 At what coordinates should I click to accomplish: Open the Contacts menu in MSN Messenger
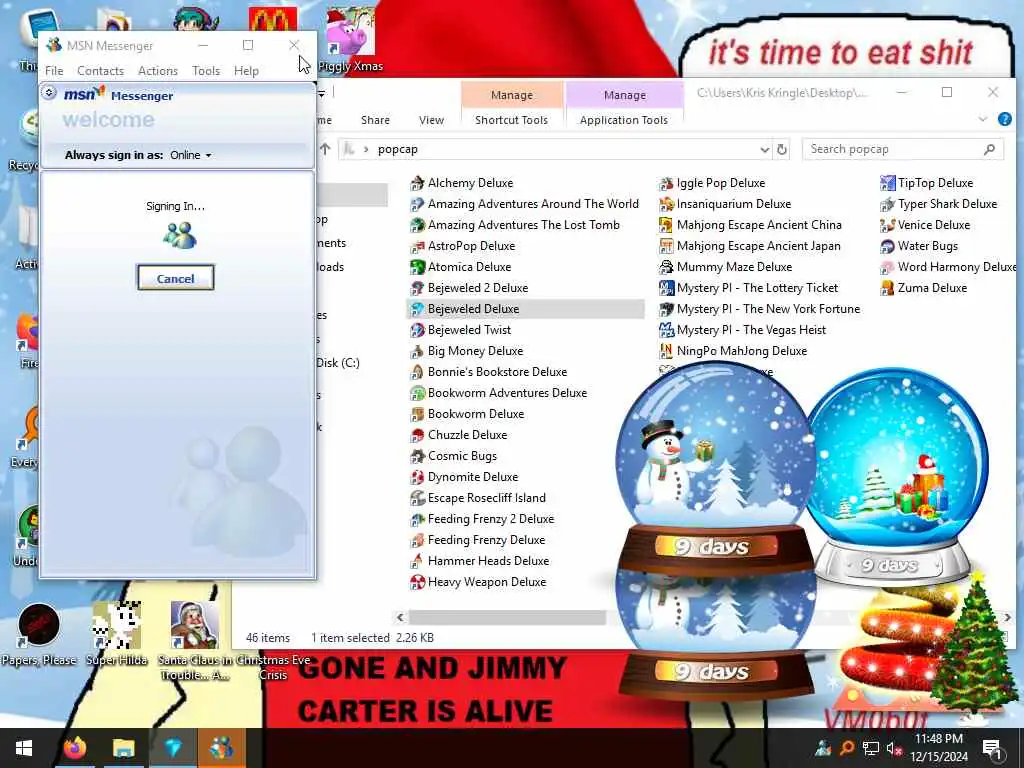tap(101, 71)
